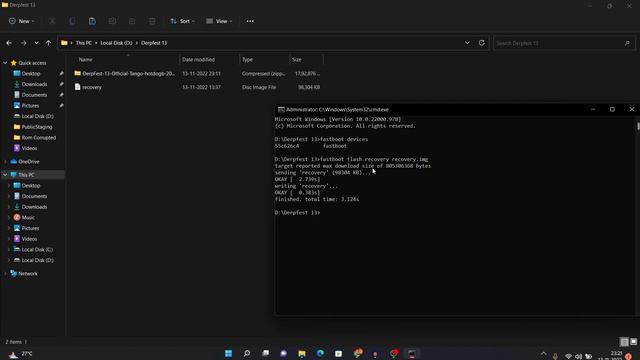
Task: Go forward with the right arrow
Action: click(23, 43)
